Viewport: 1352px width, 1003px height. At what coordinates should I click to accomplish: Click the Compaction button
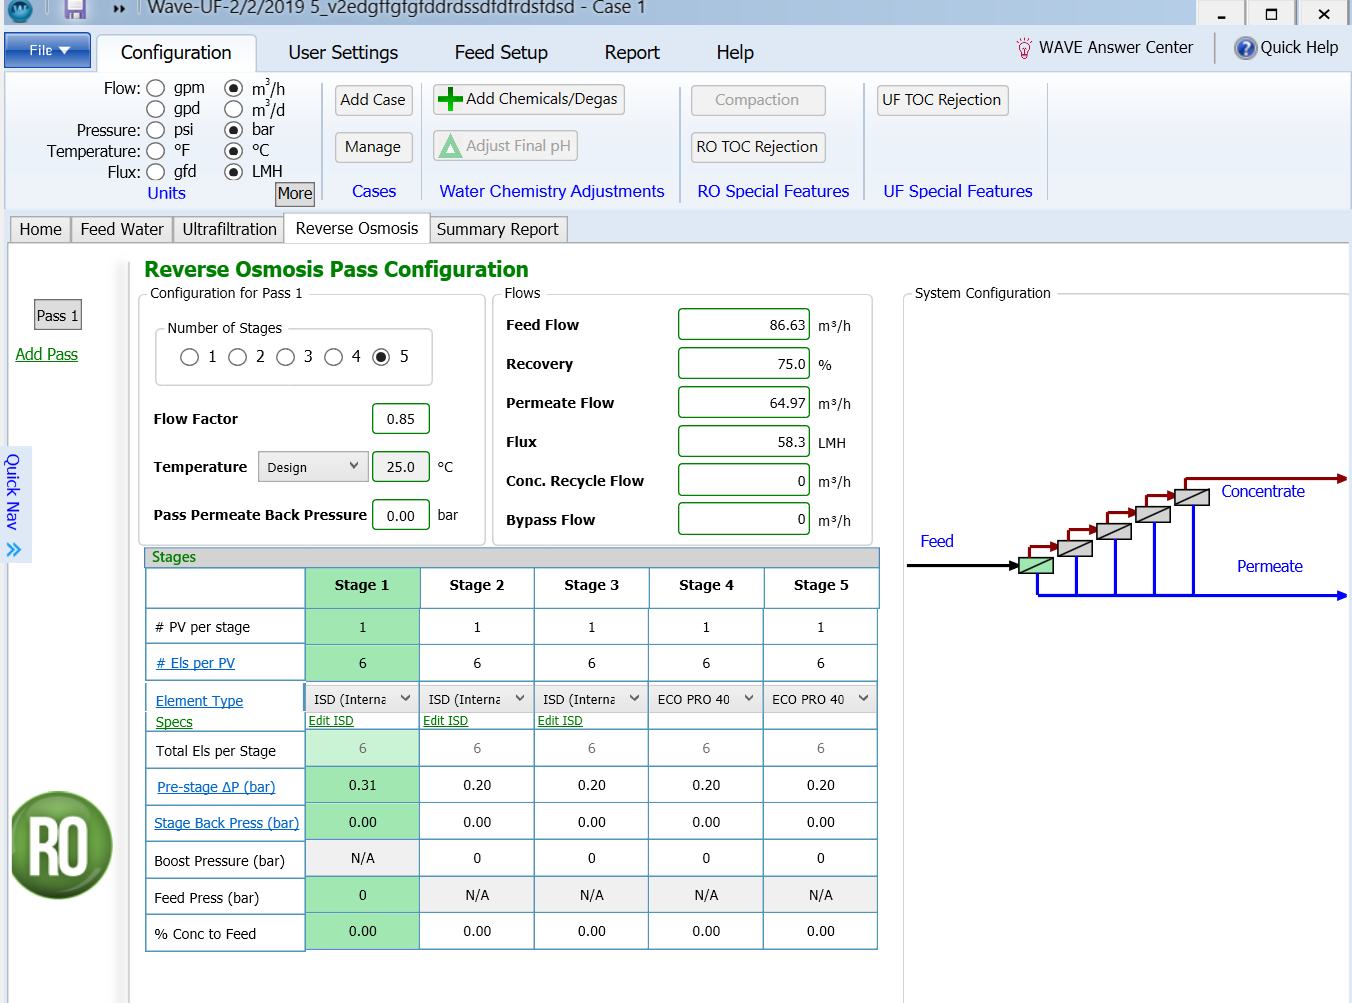(x=757, y=100)
